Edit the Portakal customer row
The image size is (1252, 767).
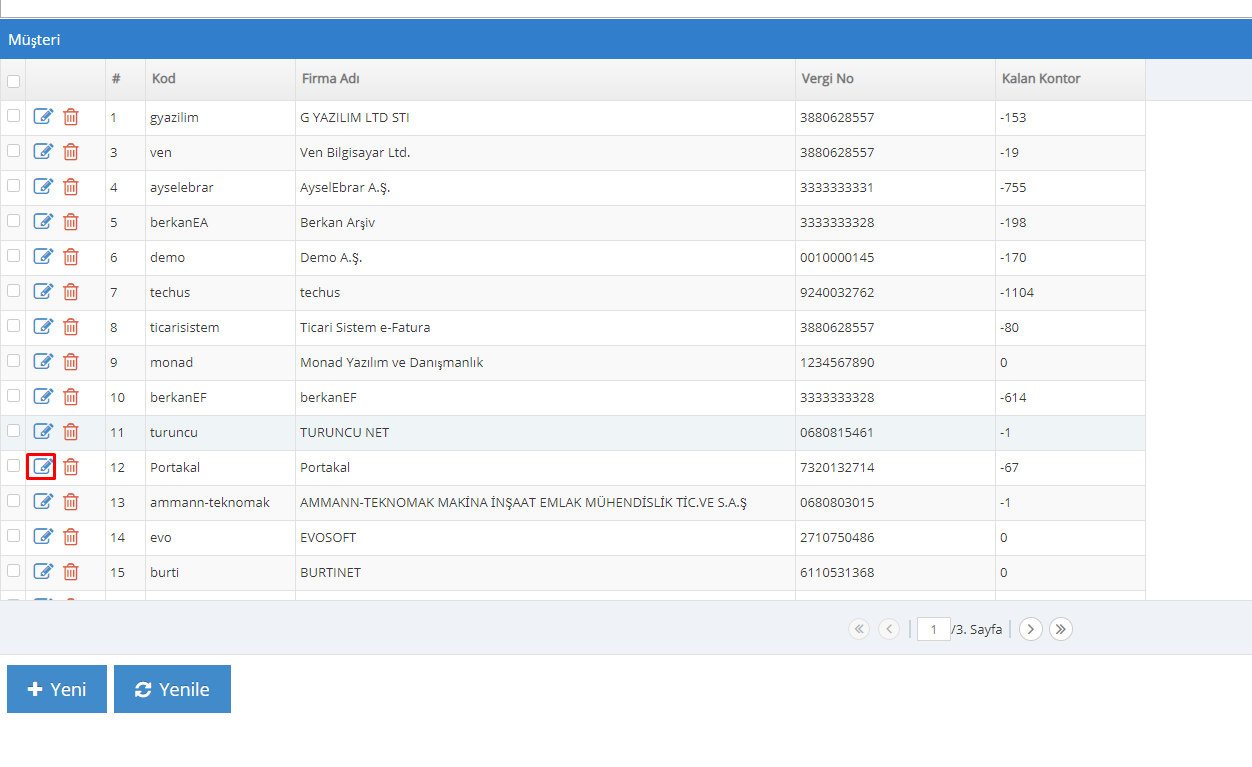(42, 467)
